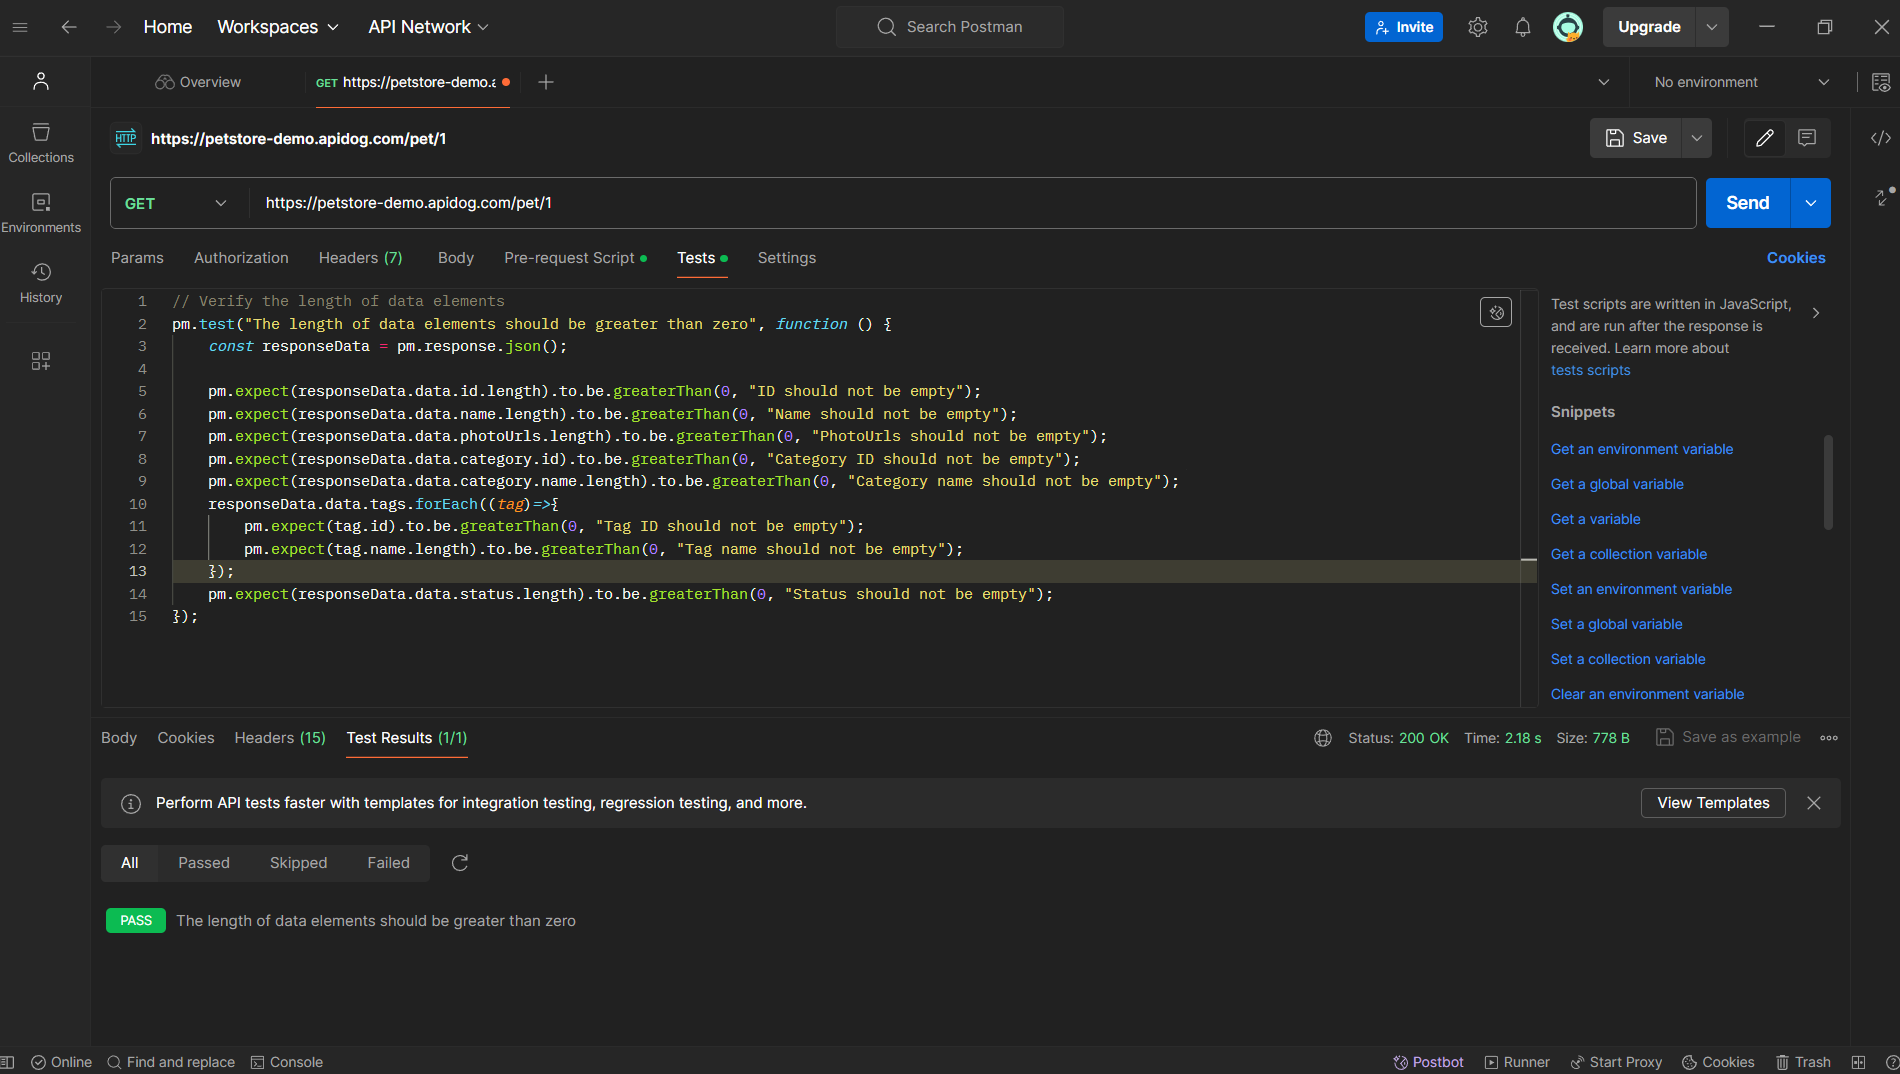Open the No environment dropdown
Viewport: 1900px width, 1074px height.
(x=1741, y=82)
